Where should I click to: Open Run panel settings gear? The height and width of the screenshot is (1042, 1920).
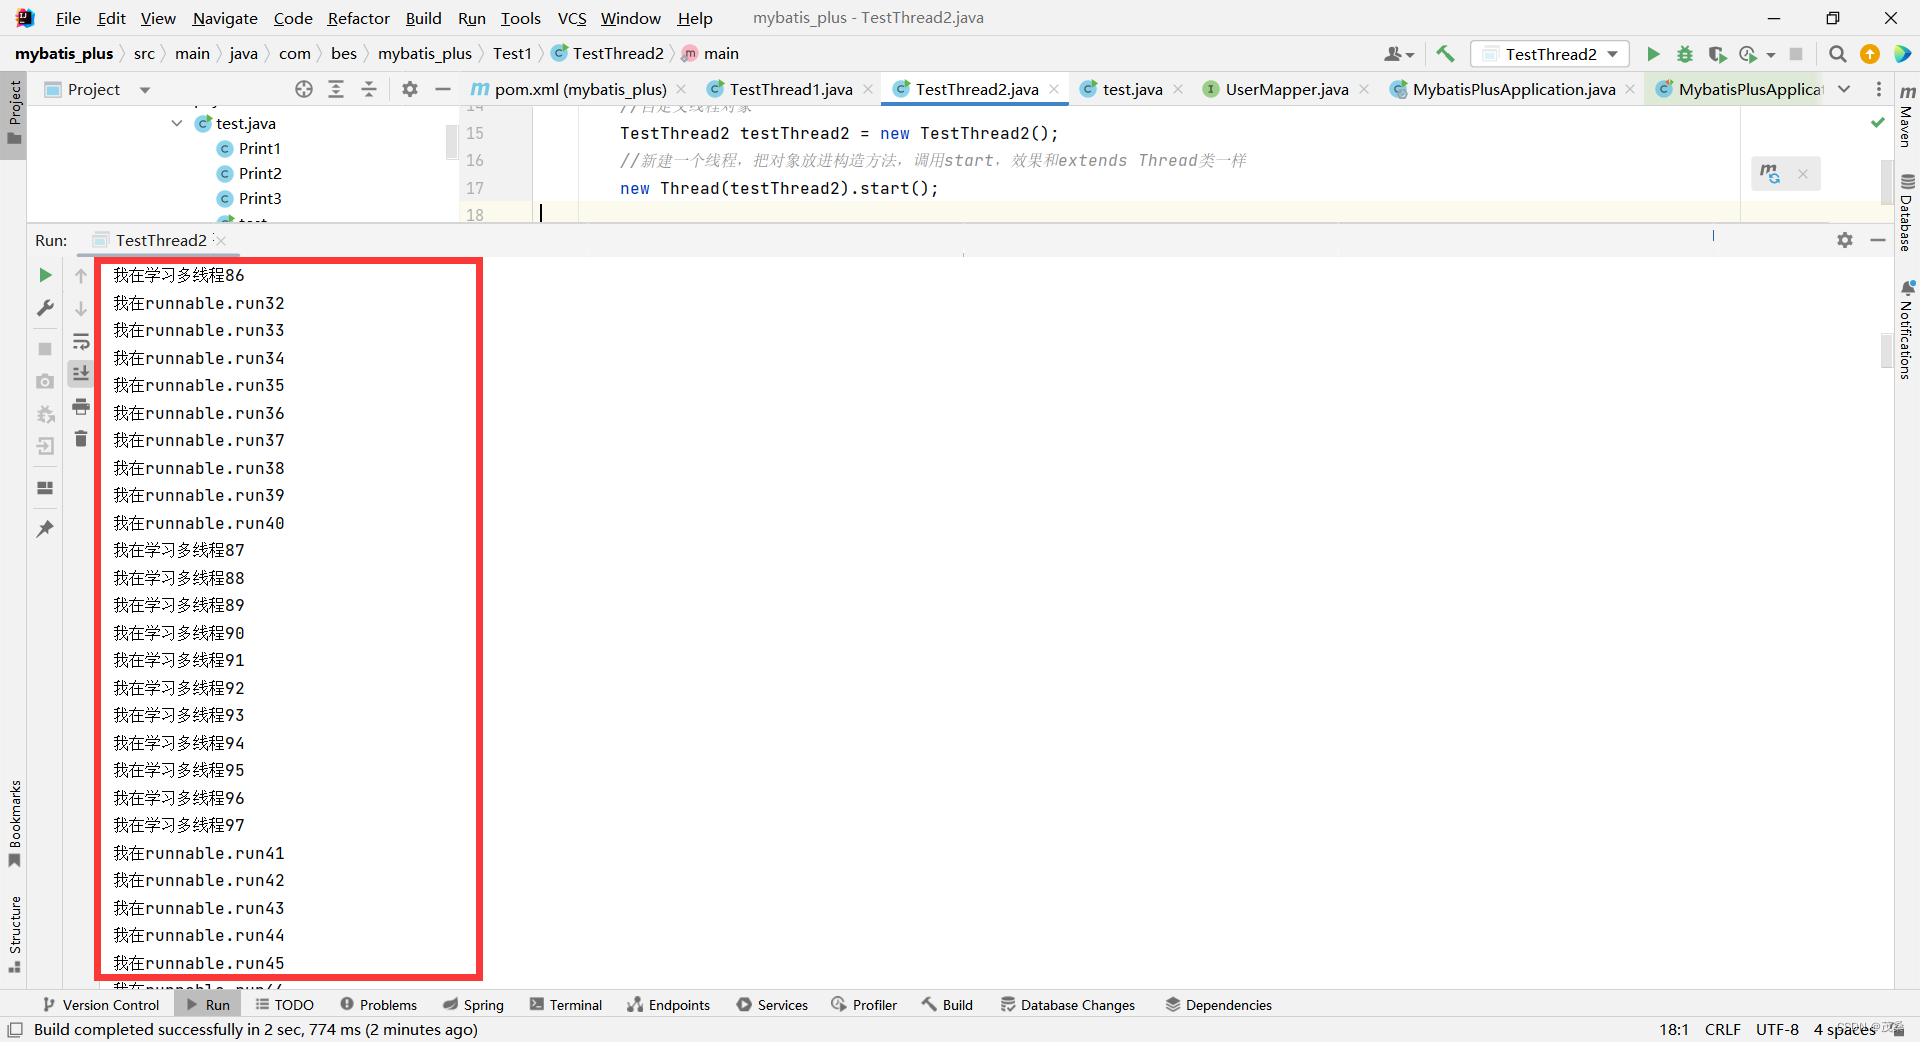(x=1845, y=240)
